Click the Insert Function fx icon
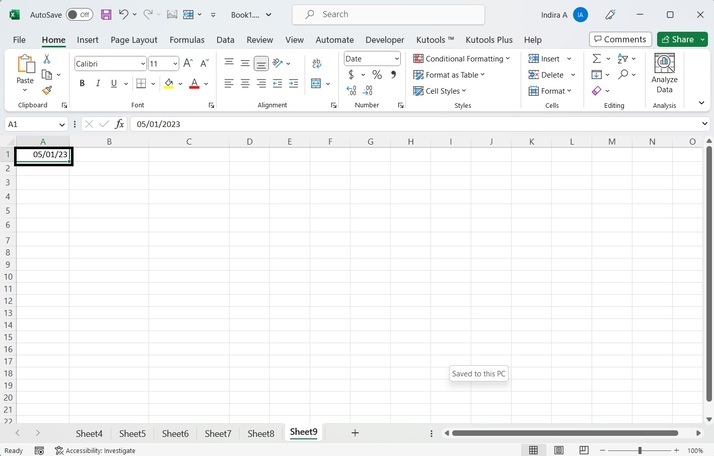This screenshot has width=714, height=456. pos(120,124)
